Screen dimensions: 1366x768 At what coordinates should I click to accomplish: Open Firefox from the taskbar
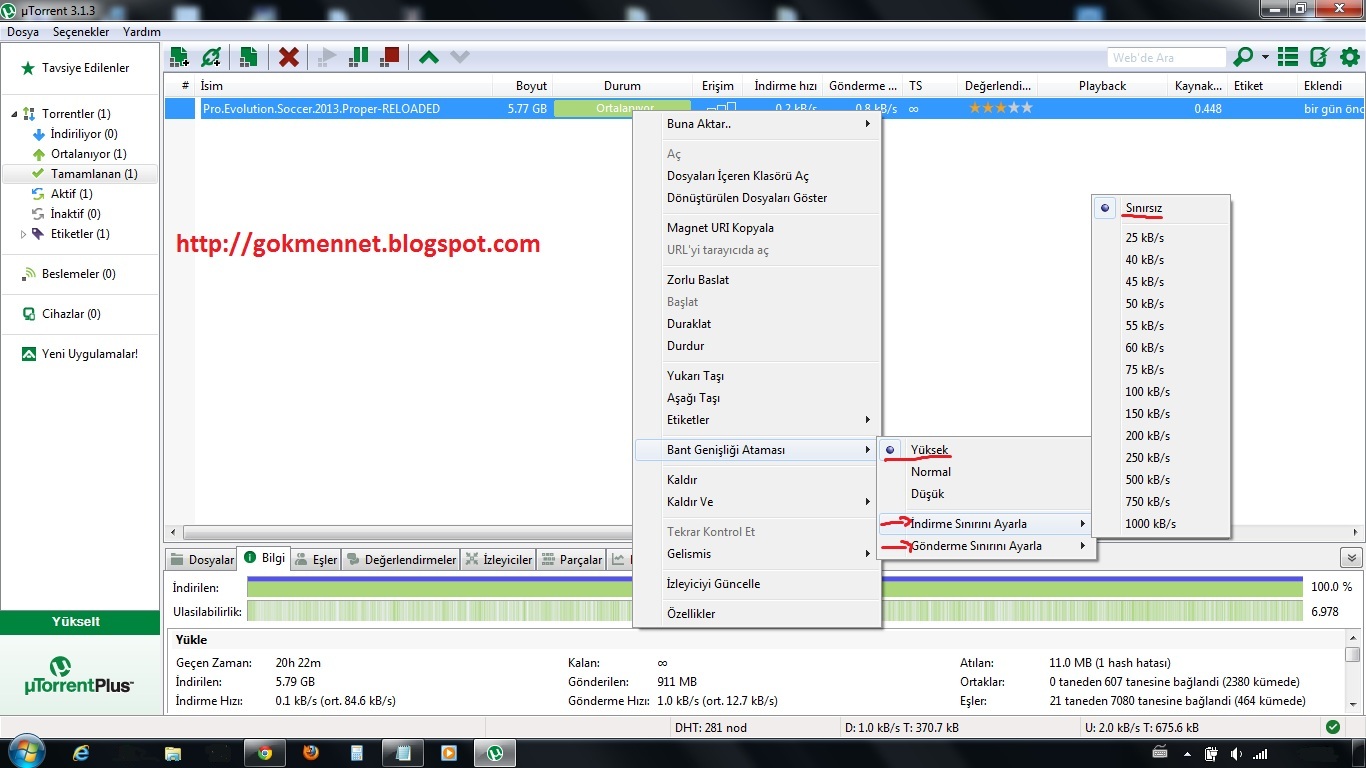tap(311, 753)
